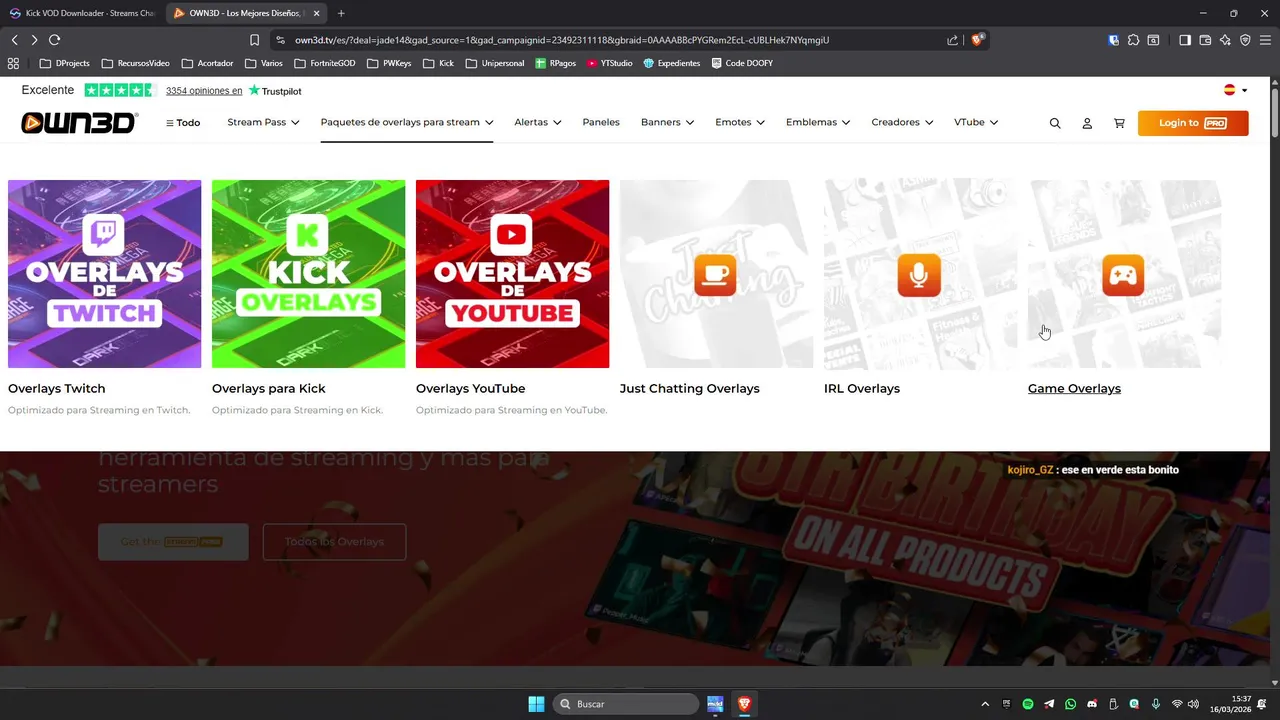Open the Overlays para Kick link

coord(269,388)
